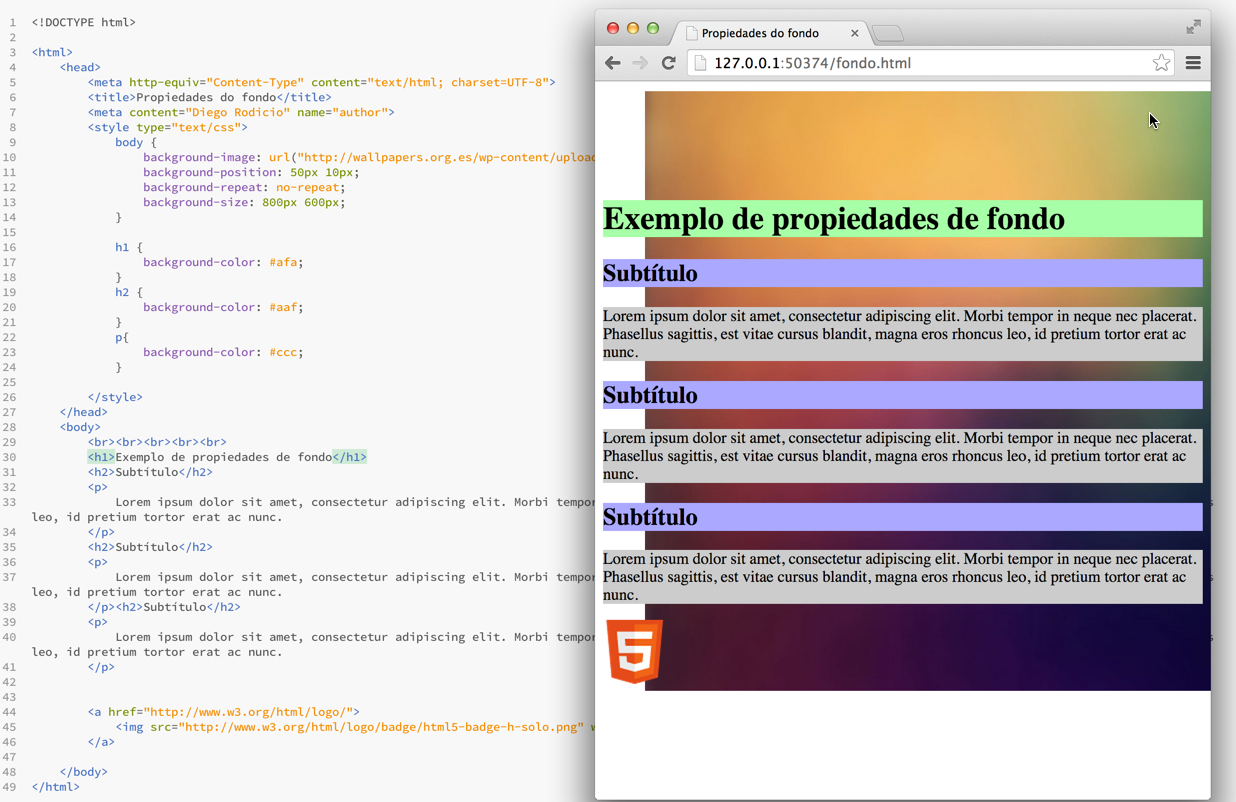Reload the fondo.html page
1236x802 pixels.
669,63
